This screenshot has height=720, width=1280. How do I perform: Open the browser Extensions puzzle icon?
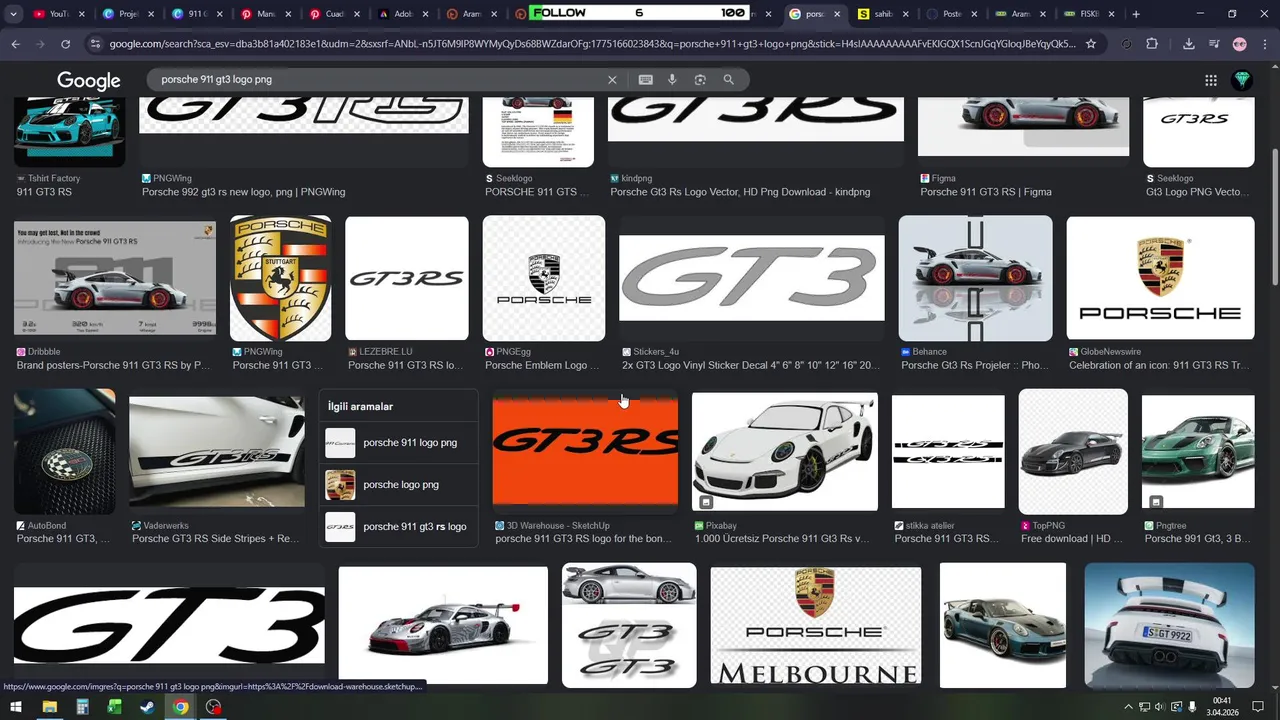point(1152,44)
